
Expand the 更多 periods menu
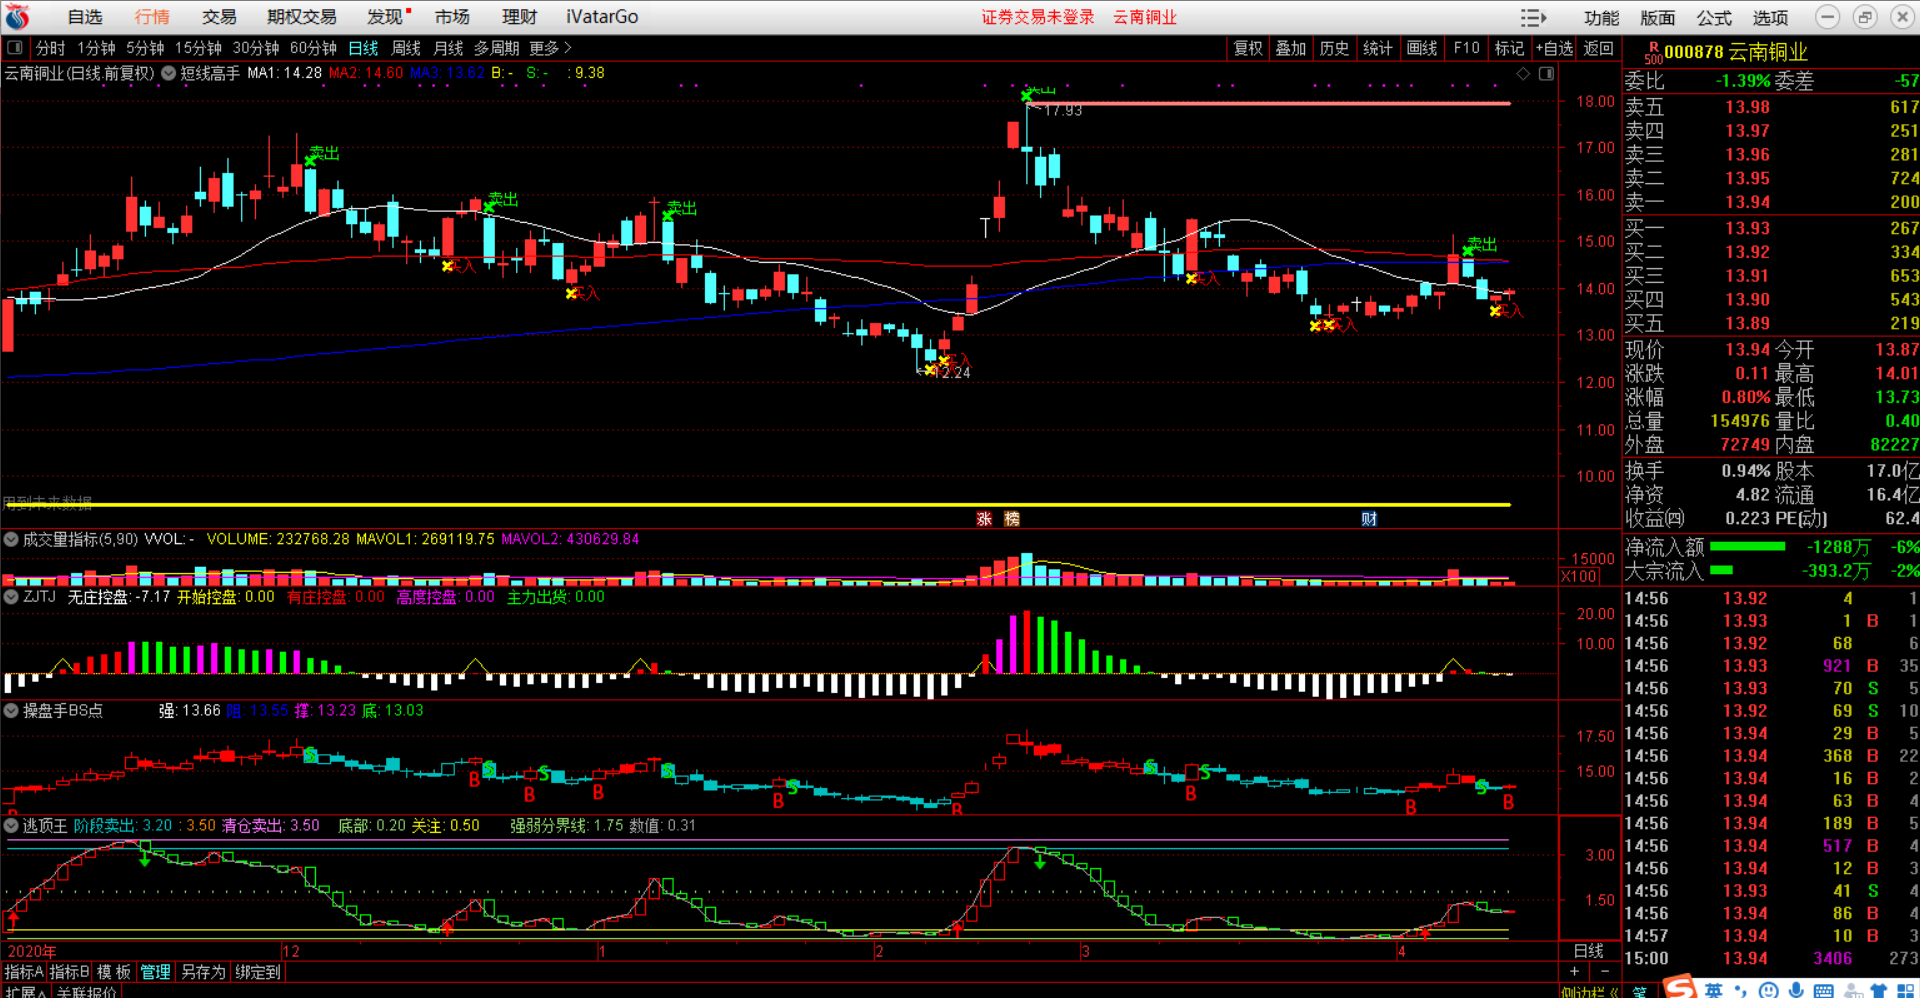pyautogui.click(x=550, y=48)
